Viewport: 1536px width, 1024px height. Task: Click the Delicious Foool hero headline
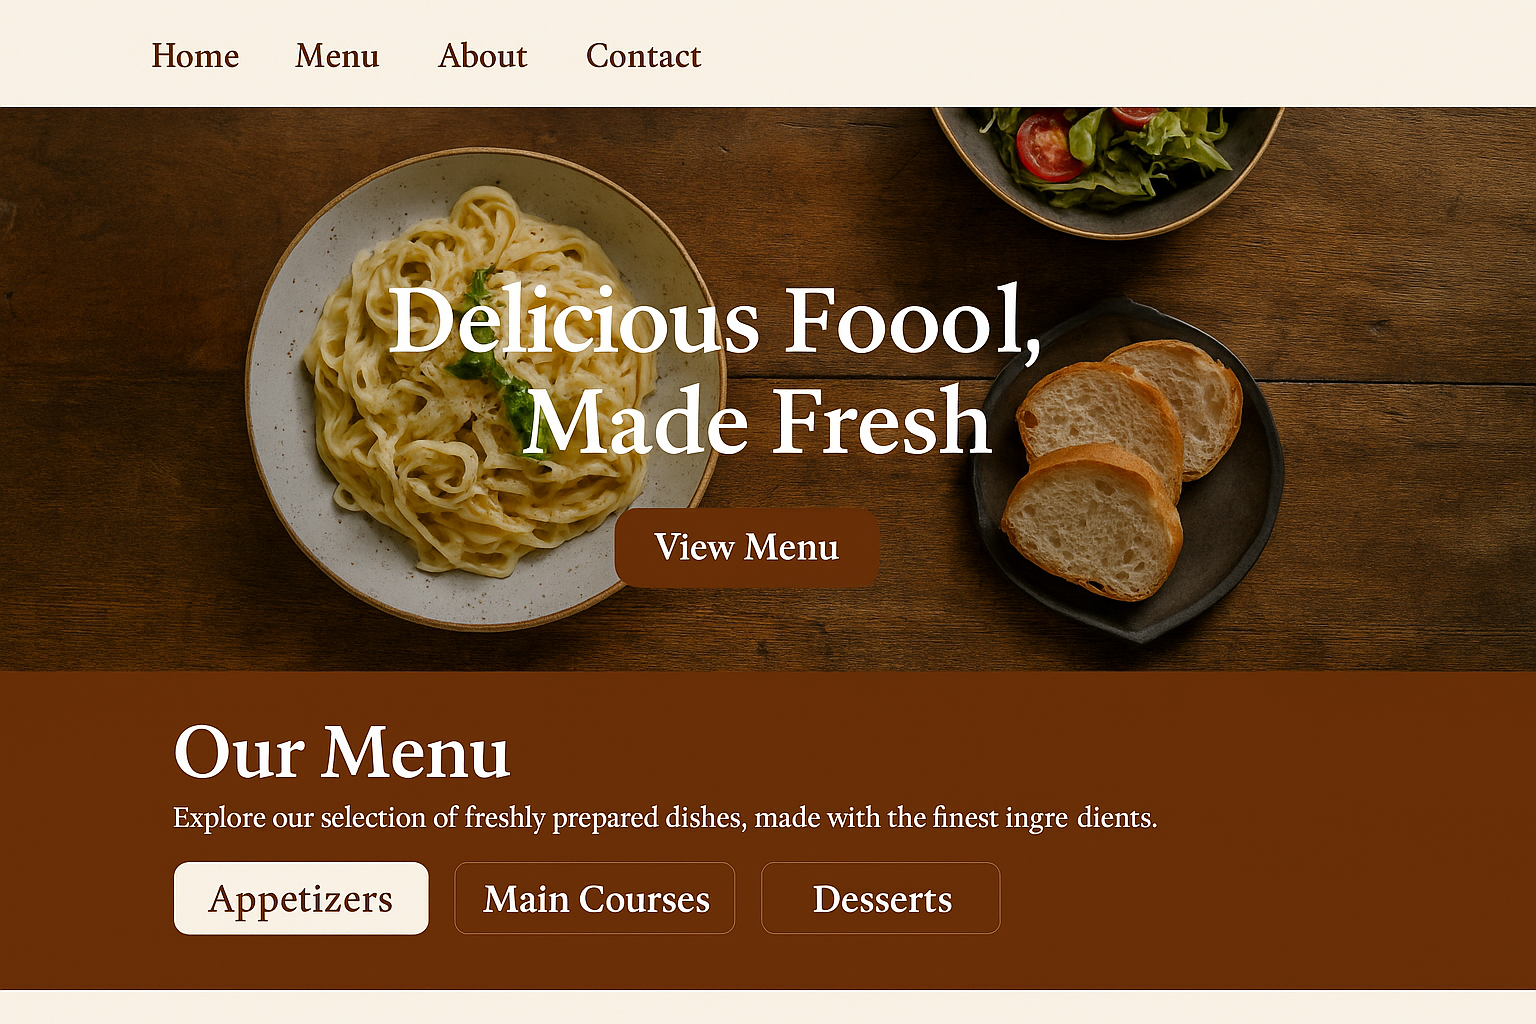coord(715,320)
